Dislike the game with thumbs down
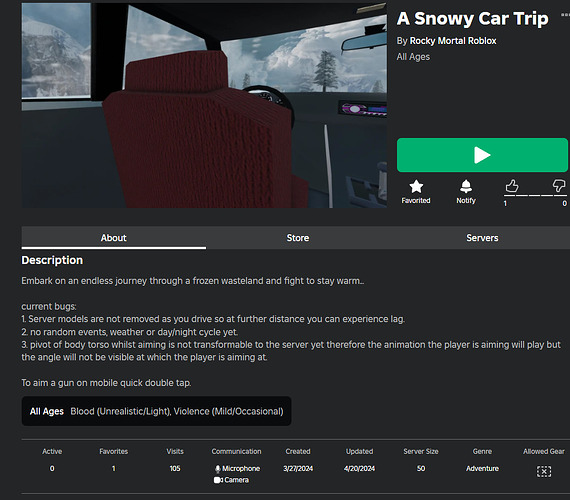 tap(559, 185)
